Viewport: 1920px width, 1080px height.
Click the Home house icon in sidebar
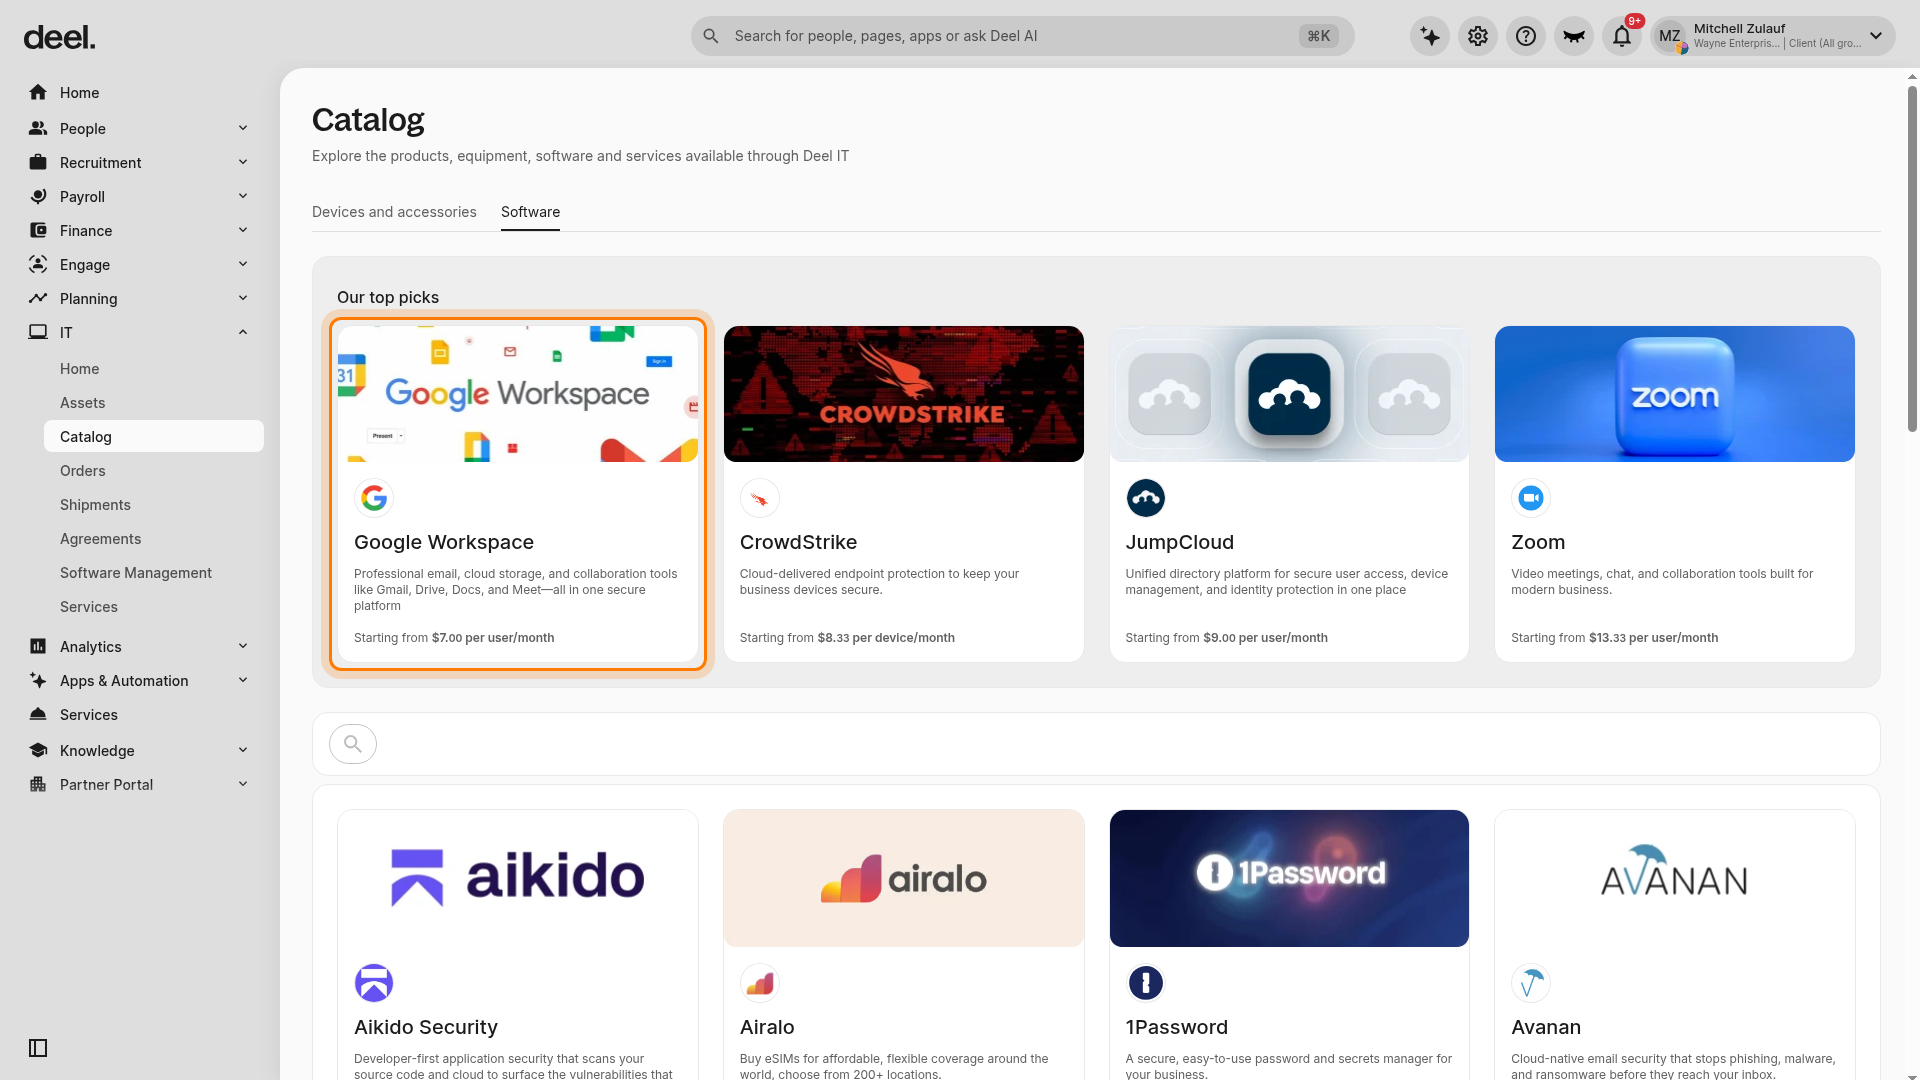(38, 92)
